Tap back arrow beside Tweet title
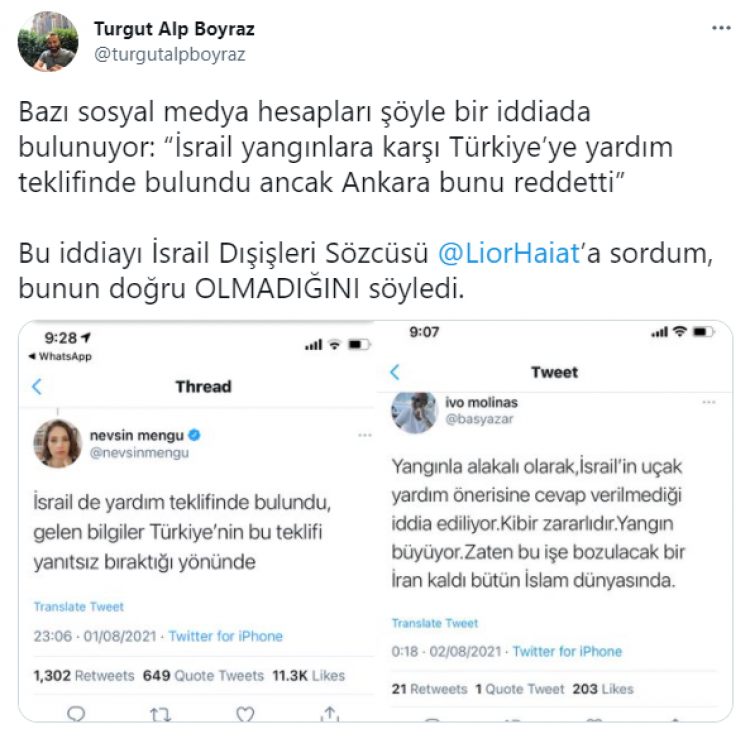Viewport: 750px width, 729px height. [395, 372]
